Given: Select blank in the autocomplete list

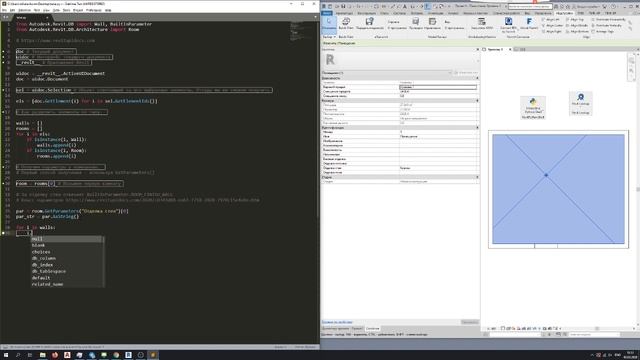Looking at the screenshot, I should tap(67, 245).
